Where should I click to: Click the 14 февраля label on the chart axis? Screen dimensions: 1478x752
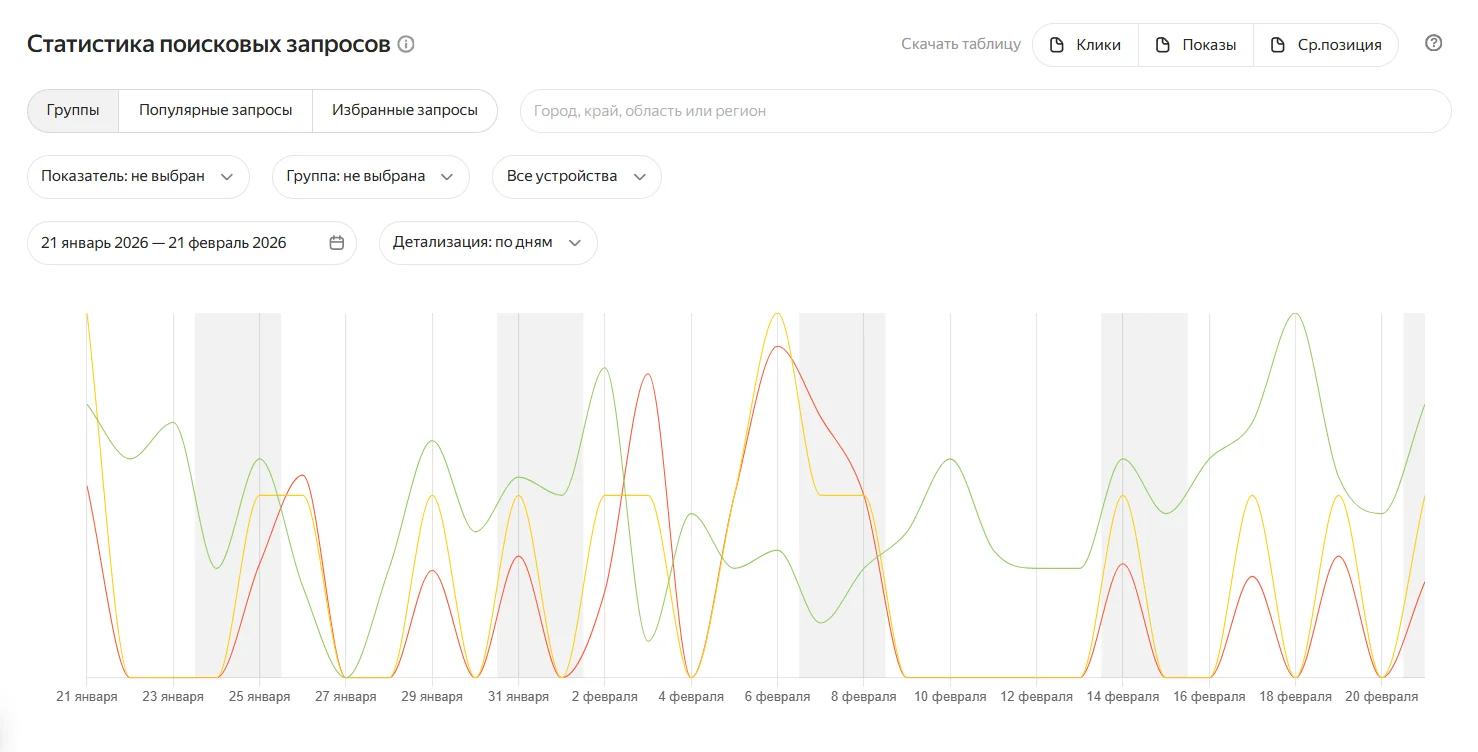[1122, 697]
